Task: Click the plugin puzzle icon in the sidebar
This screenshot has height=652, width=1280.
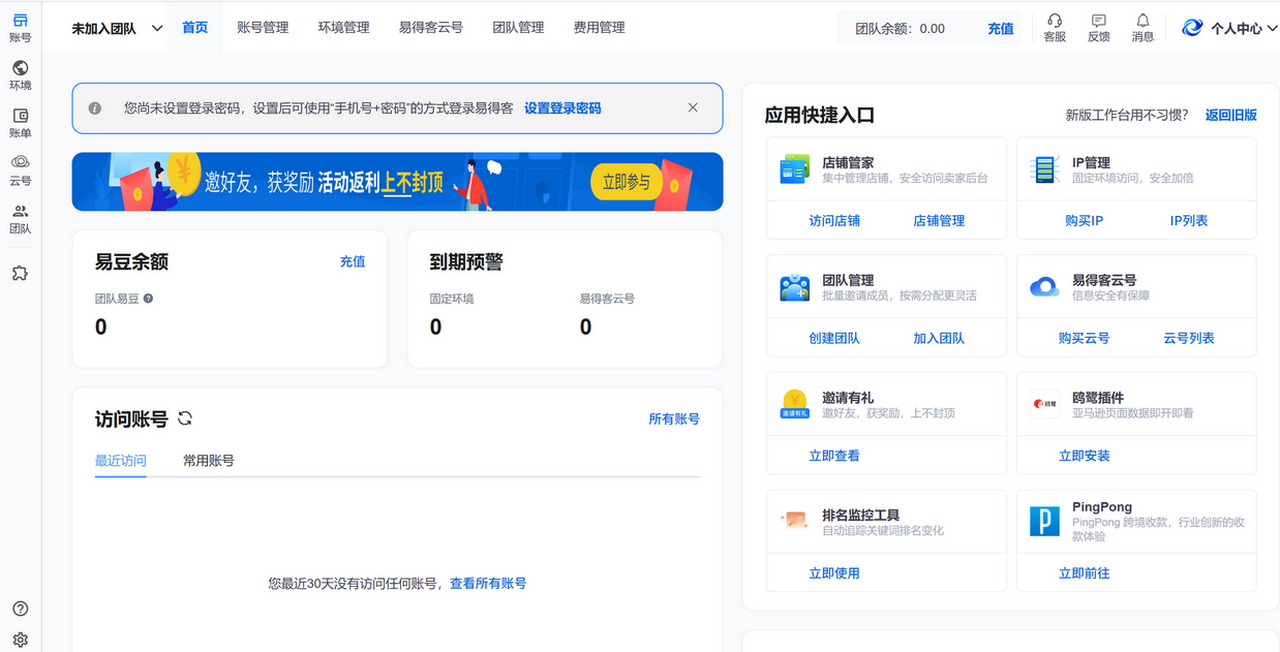Action: [x=20, y=272]
